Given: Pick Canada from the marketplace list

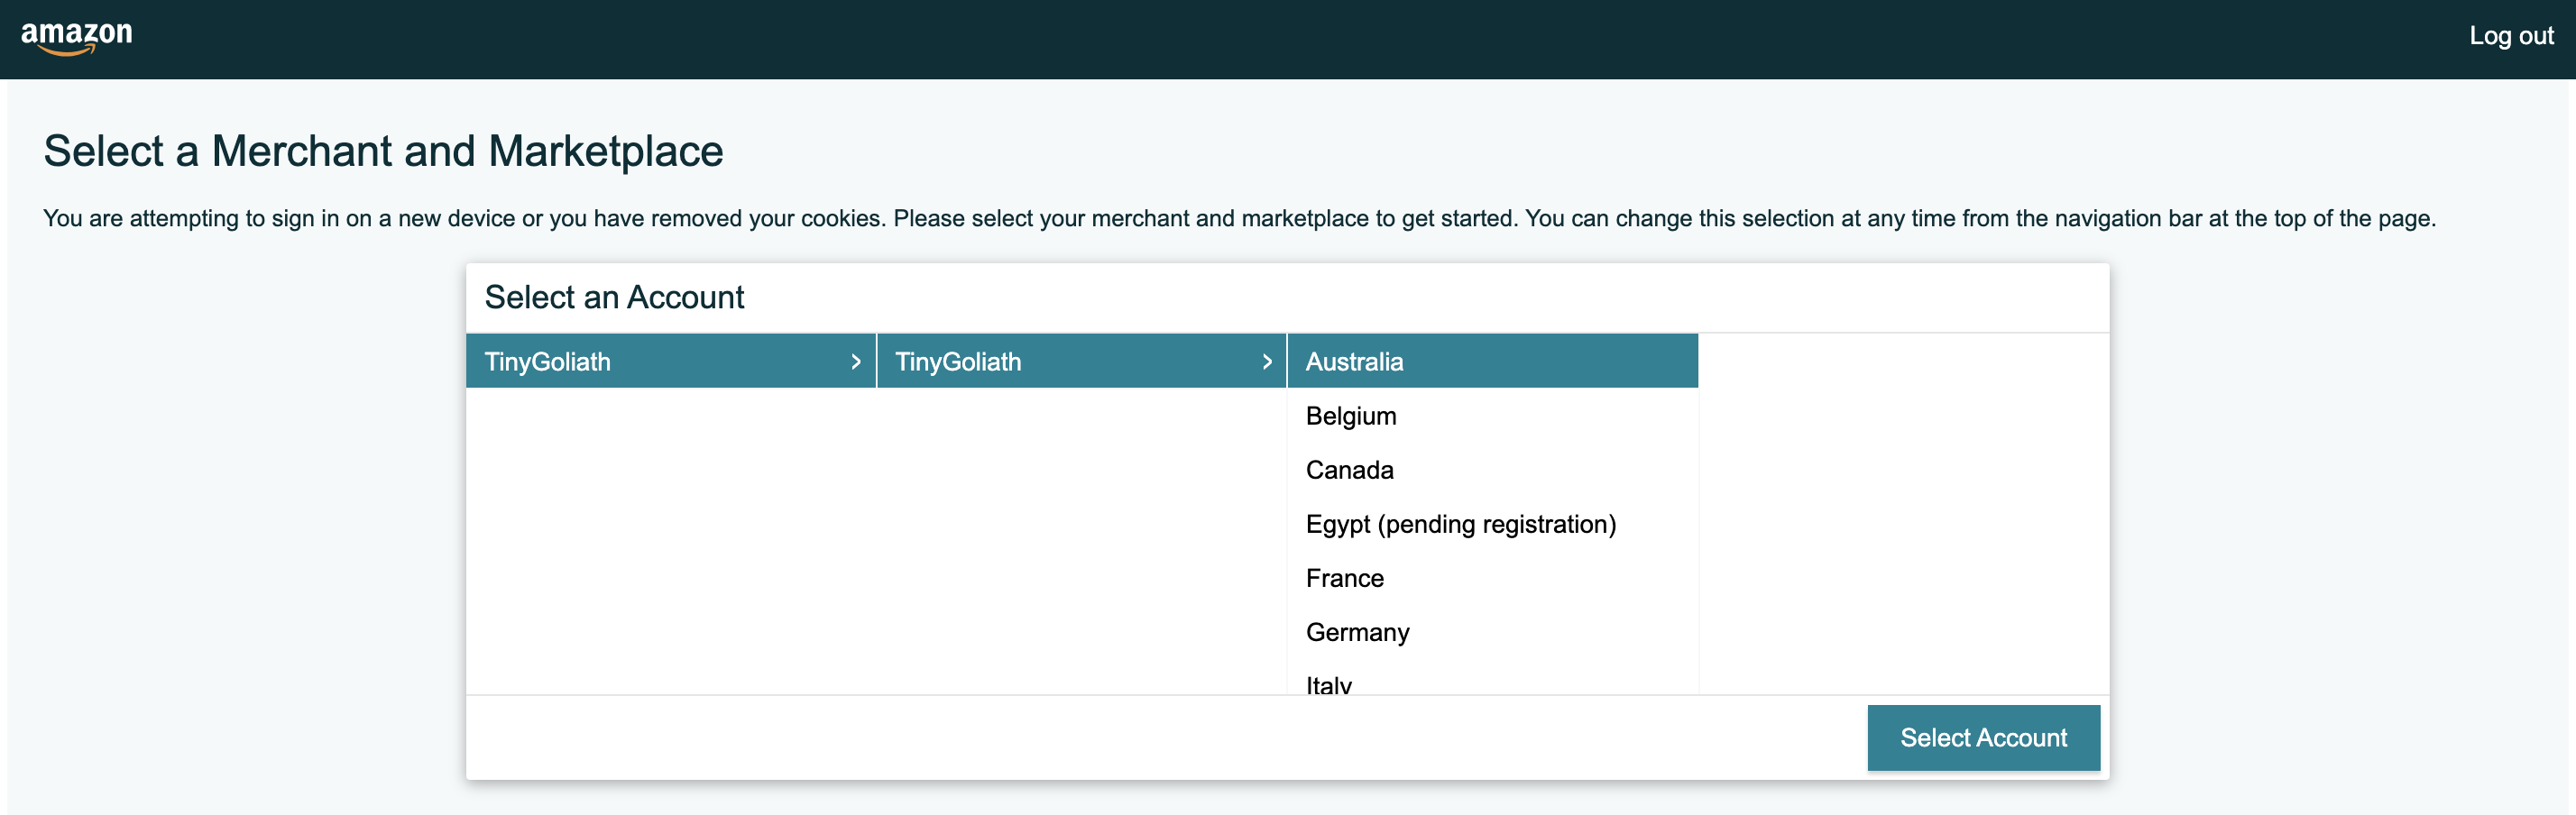Looking at the screenshot, I should click(1349, 470).
